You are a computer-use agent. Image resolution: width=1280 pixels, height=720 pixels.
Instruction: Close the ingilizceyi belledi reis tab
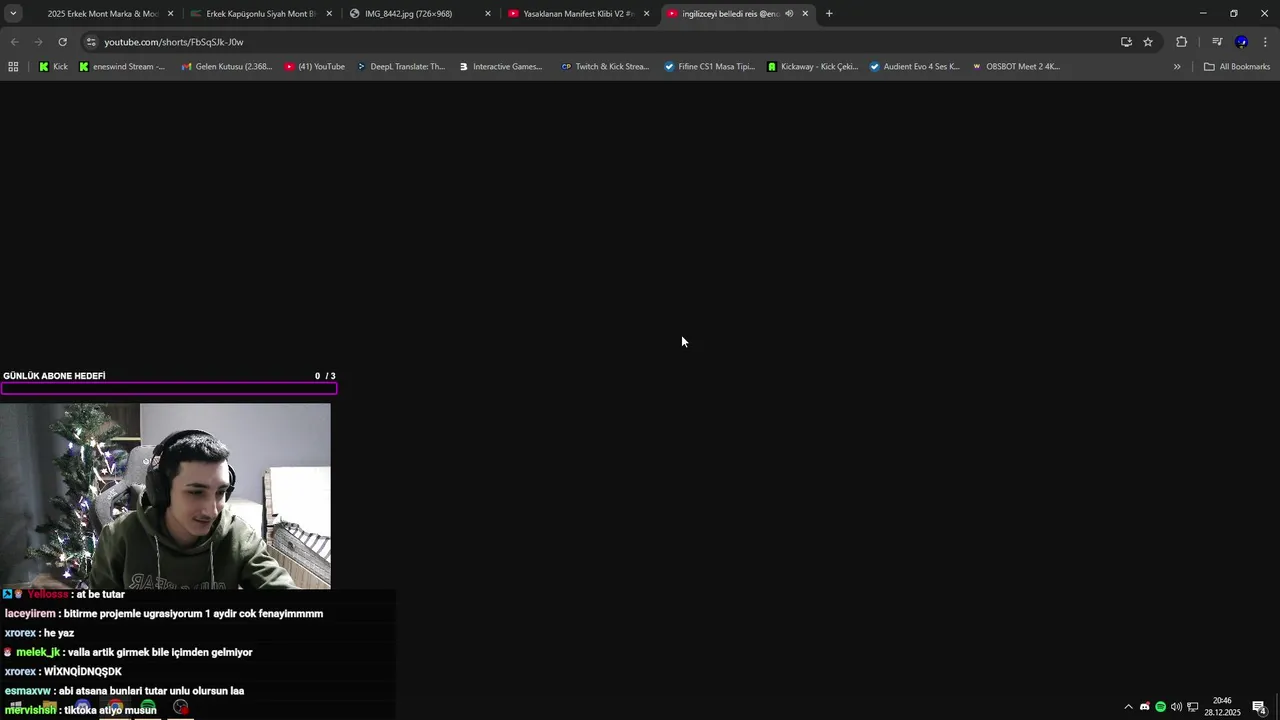click(805, 14)
